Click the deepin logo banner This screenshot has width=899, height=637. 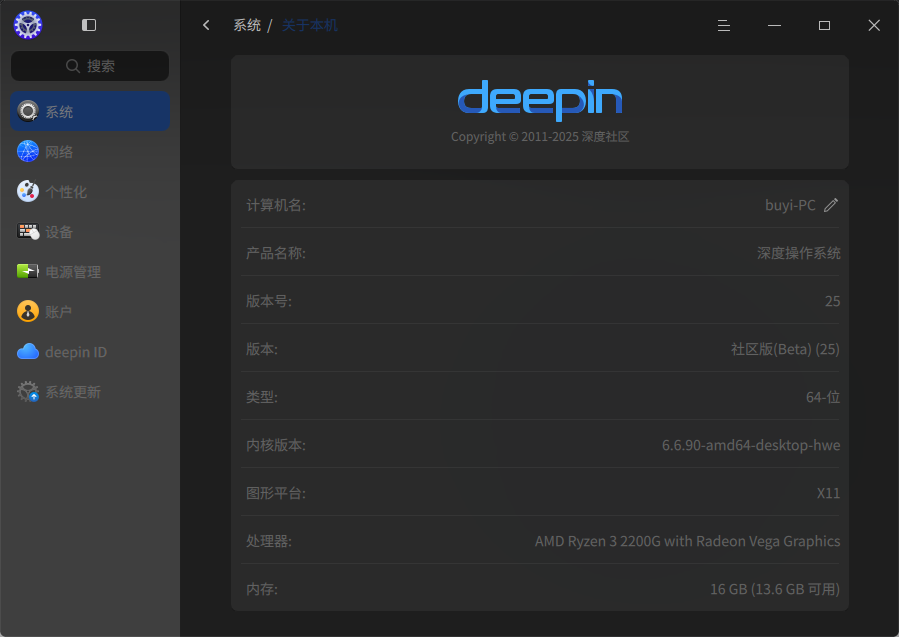(x=540, y=99)
